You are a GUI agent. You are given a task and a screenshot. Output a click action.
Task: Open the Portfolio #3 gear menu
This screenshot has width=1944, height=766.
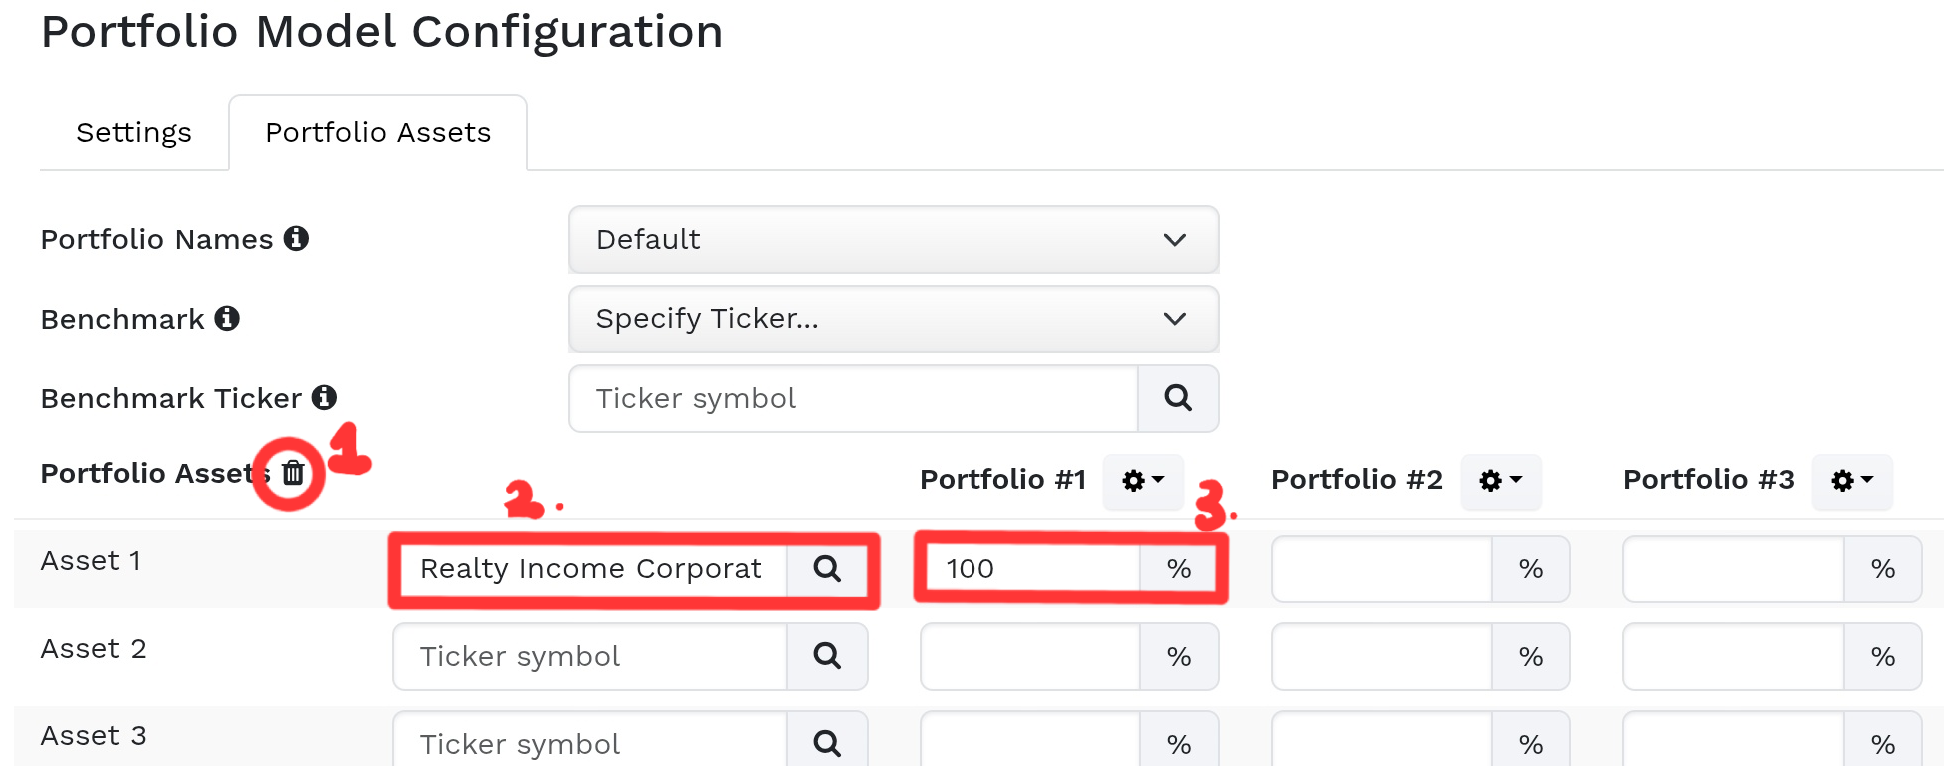[x=1852, y=481]
